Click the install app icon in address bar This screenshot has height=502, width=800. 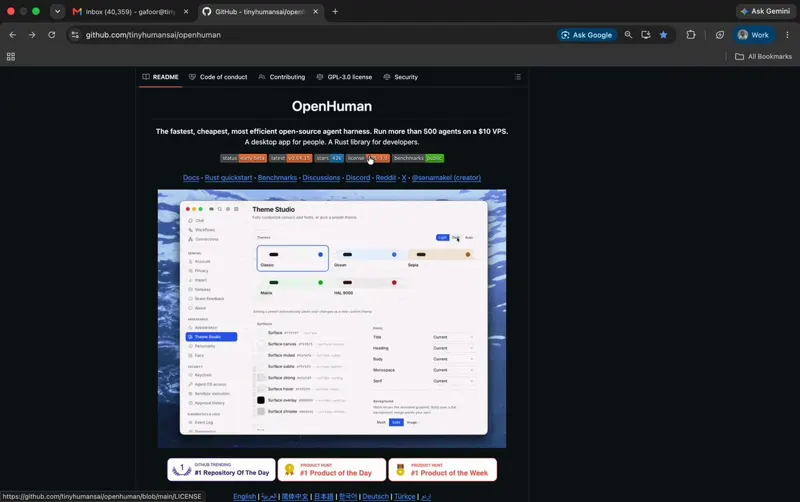tap(646, 35)
